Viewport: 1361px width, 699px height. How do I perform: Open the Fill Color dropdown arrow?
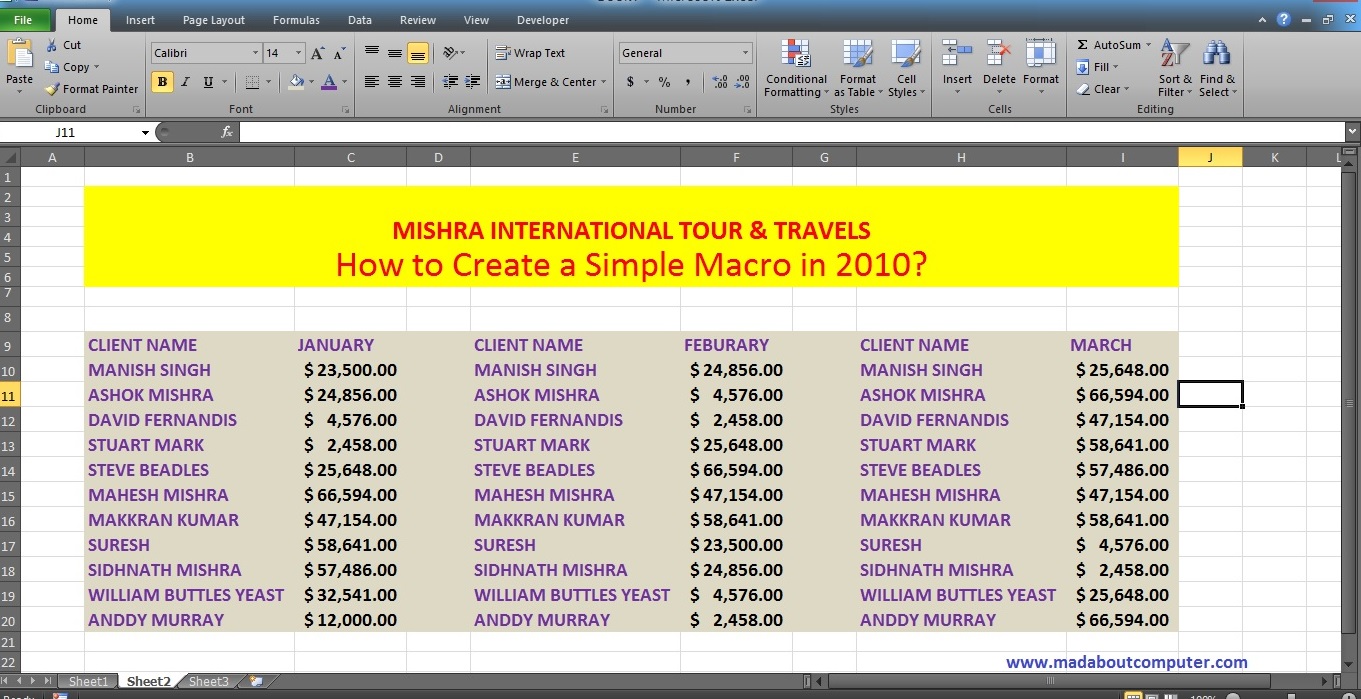(x=310, y=81)
